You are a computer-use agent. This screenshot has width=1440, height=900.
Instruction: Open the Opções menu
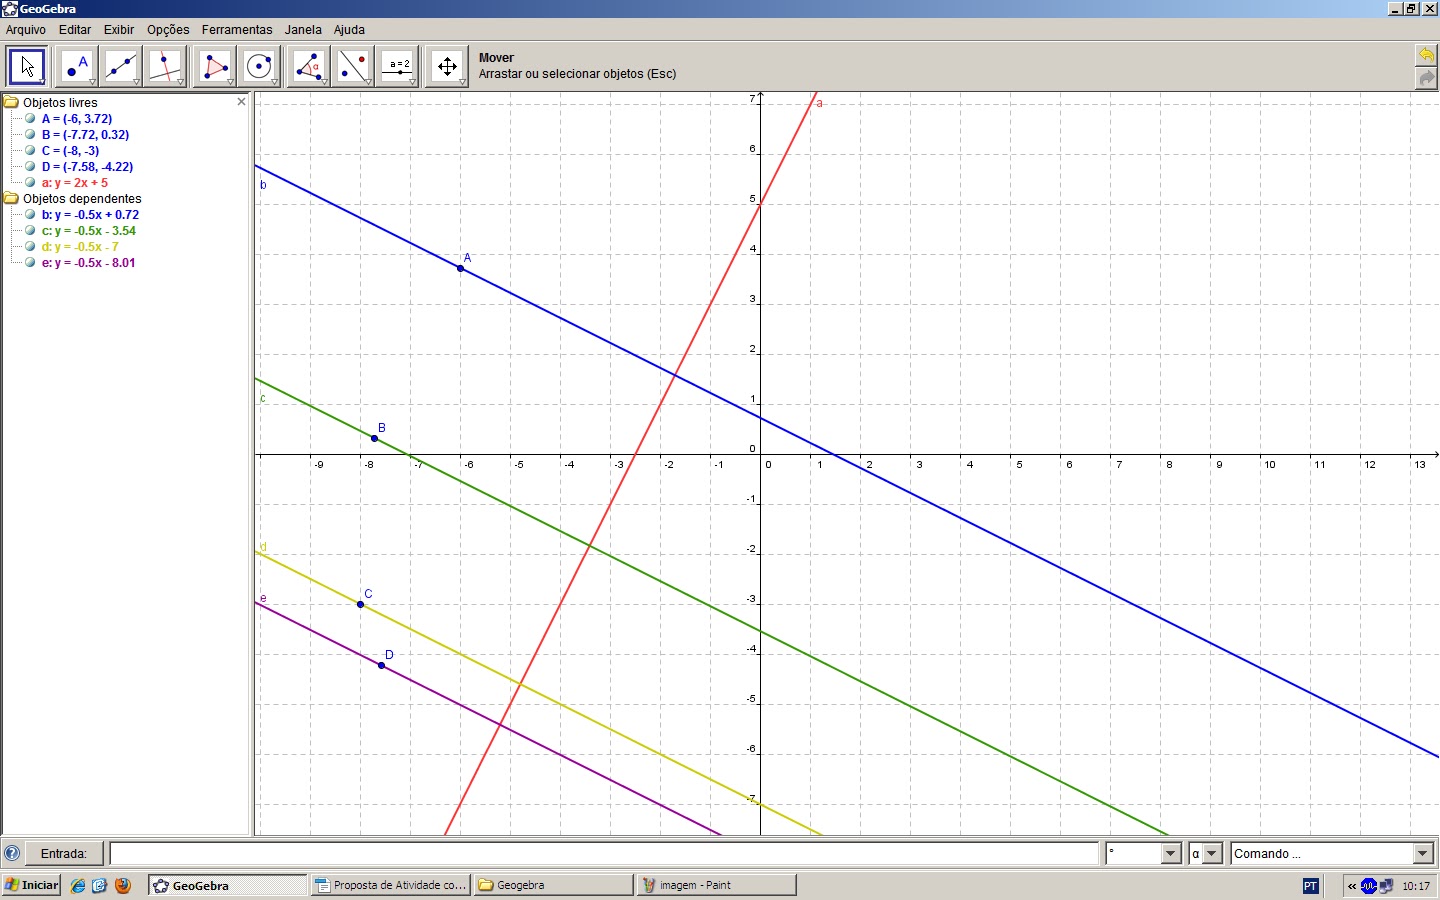pyautogui.click(x=168, y=30)
